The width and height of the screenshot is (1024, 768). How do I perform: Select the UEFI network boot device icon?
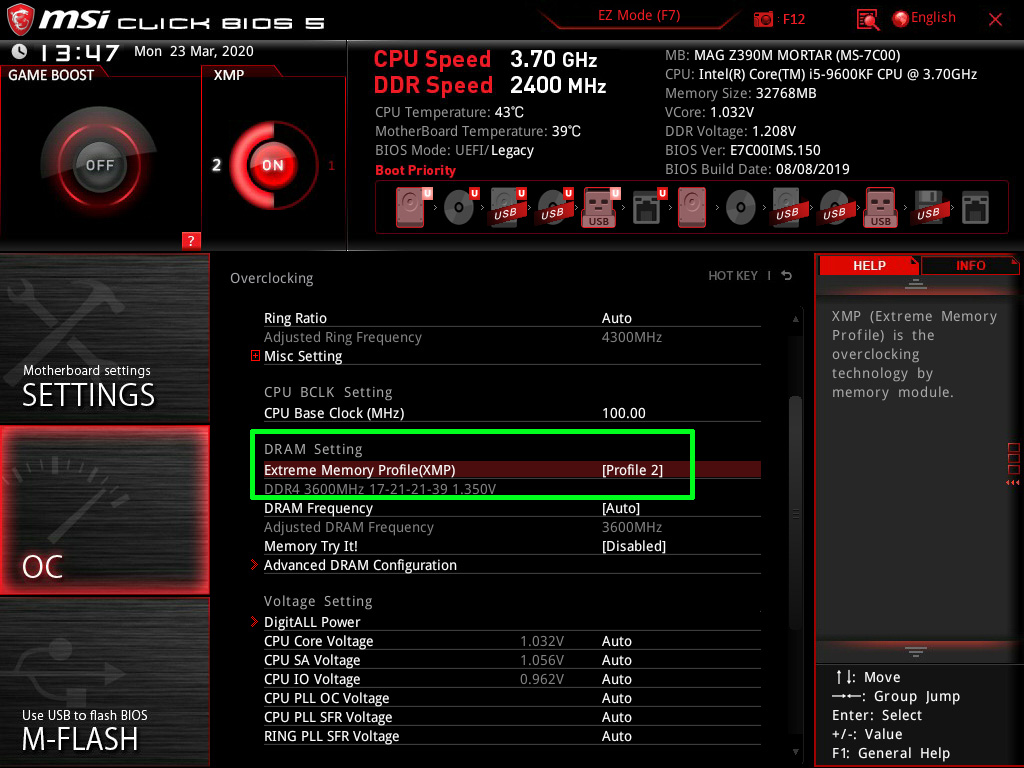coord(647,208)
